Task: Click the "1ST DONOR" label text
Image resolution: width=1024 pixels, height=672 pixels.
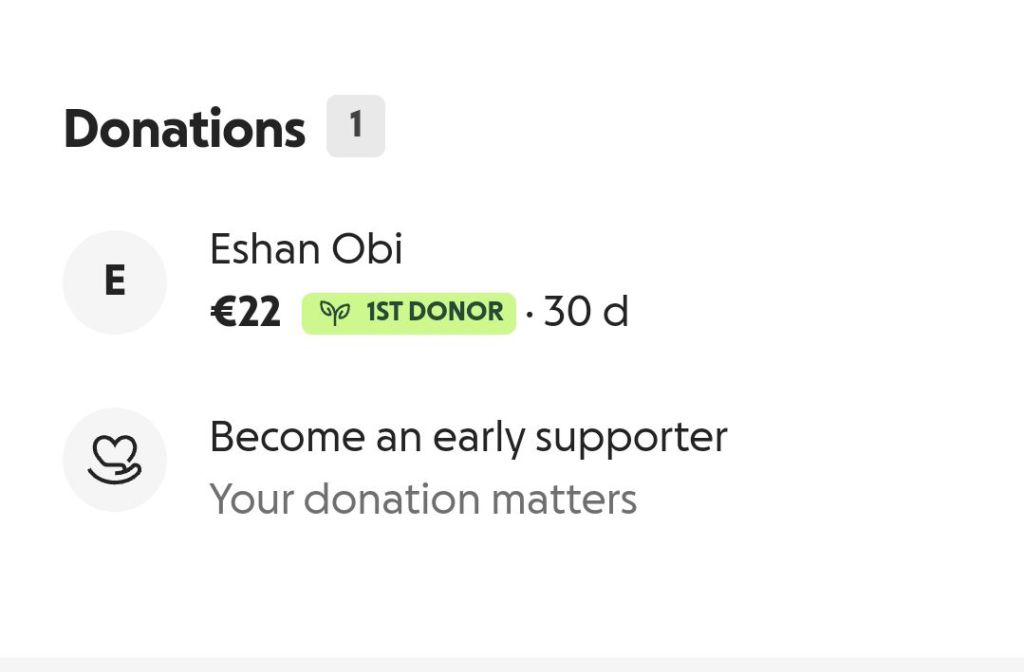Action: (x=434, y=313)
